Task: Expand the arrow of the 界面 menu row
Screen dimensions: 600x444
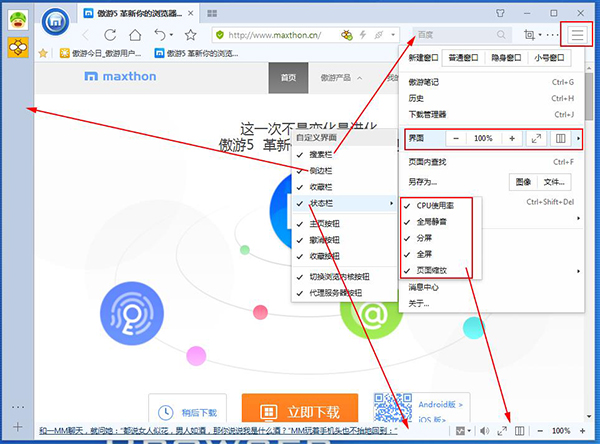Action: (x=578, y=139)
